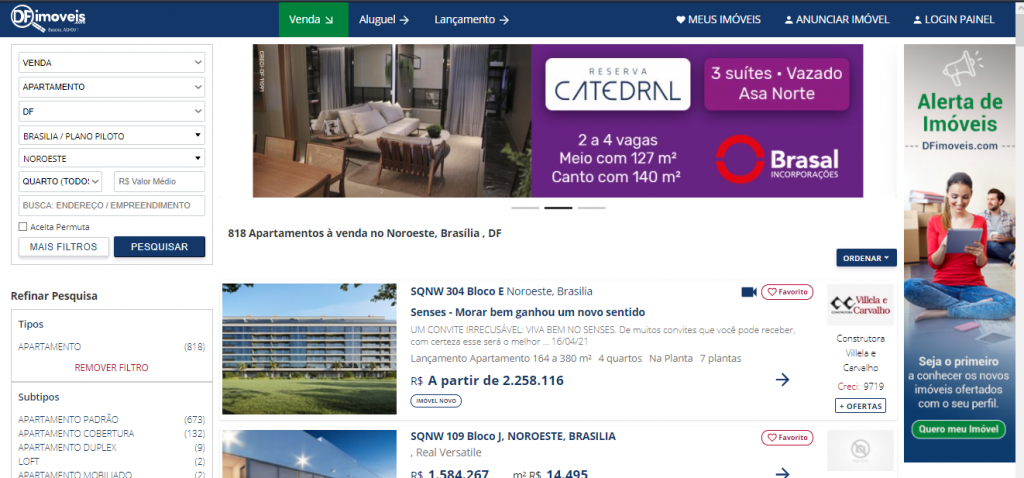Select the last carousel slide indicator
This screenshot has width=1024, height=478.
pyautogui.click(x=592, y=208)
